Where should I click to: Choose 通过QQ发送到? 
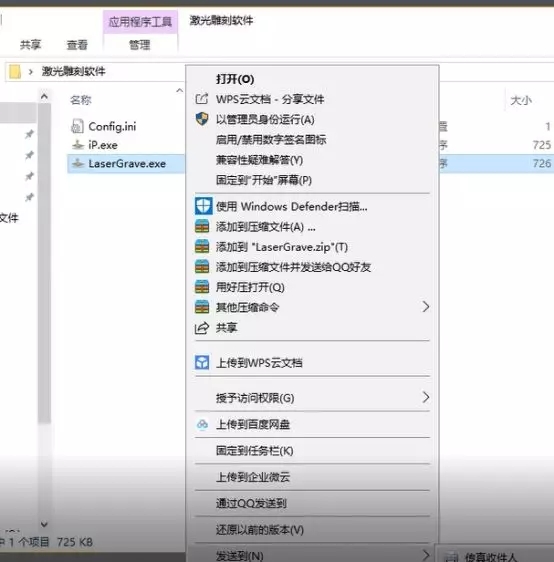click(x=251, y=503)
